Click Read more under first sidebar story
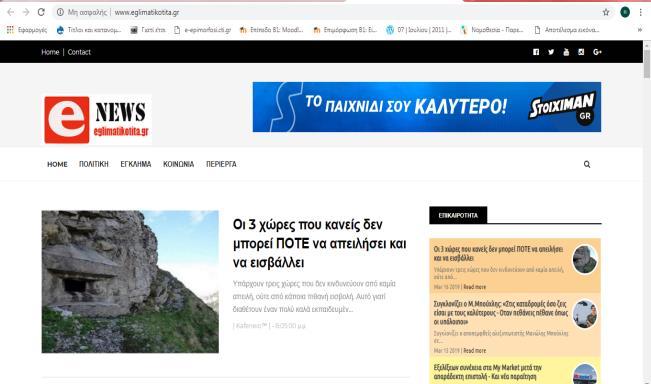The width and height of the screenshot is (651, 384). point(475,287)
